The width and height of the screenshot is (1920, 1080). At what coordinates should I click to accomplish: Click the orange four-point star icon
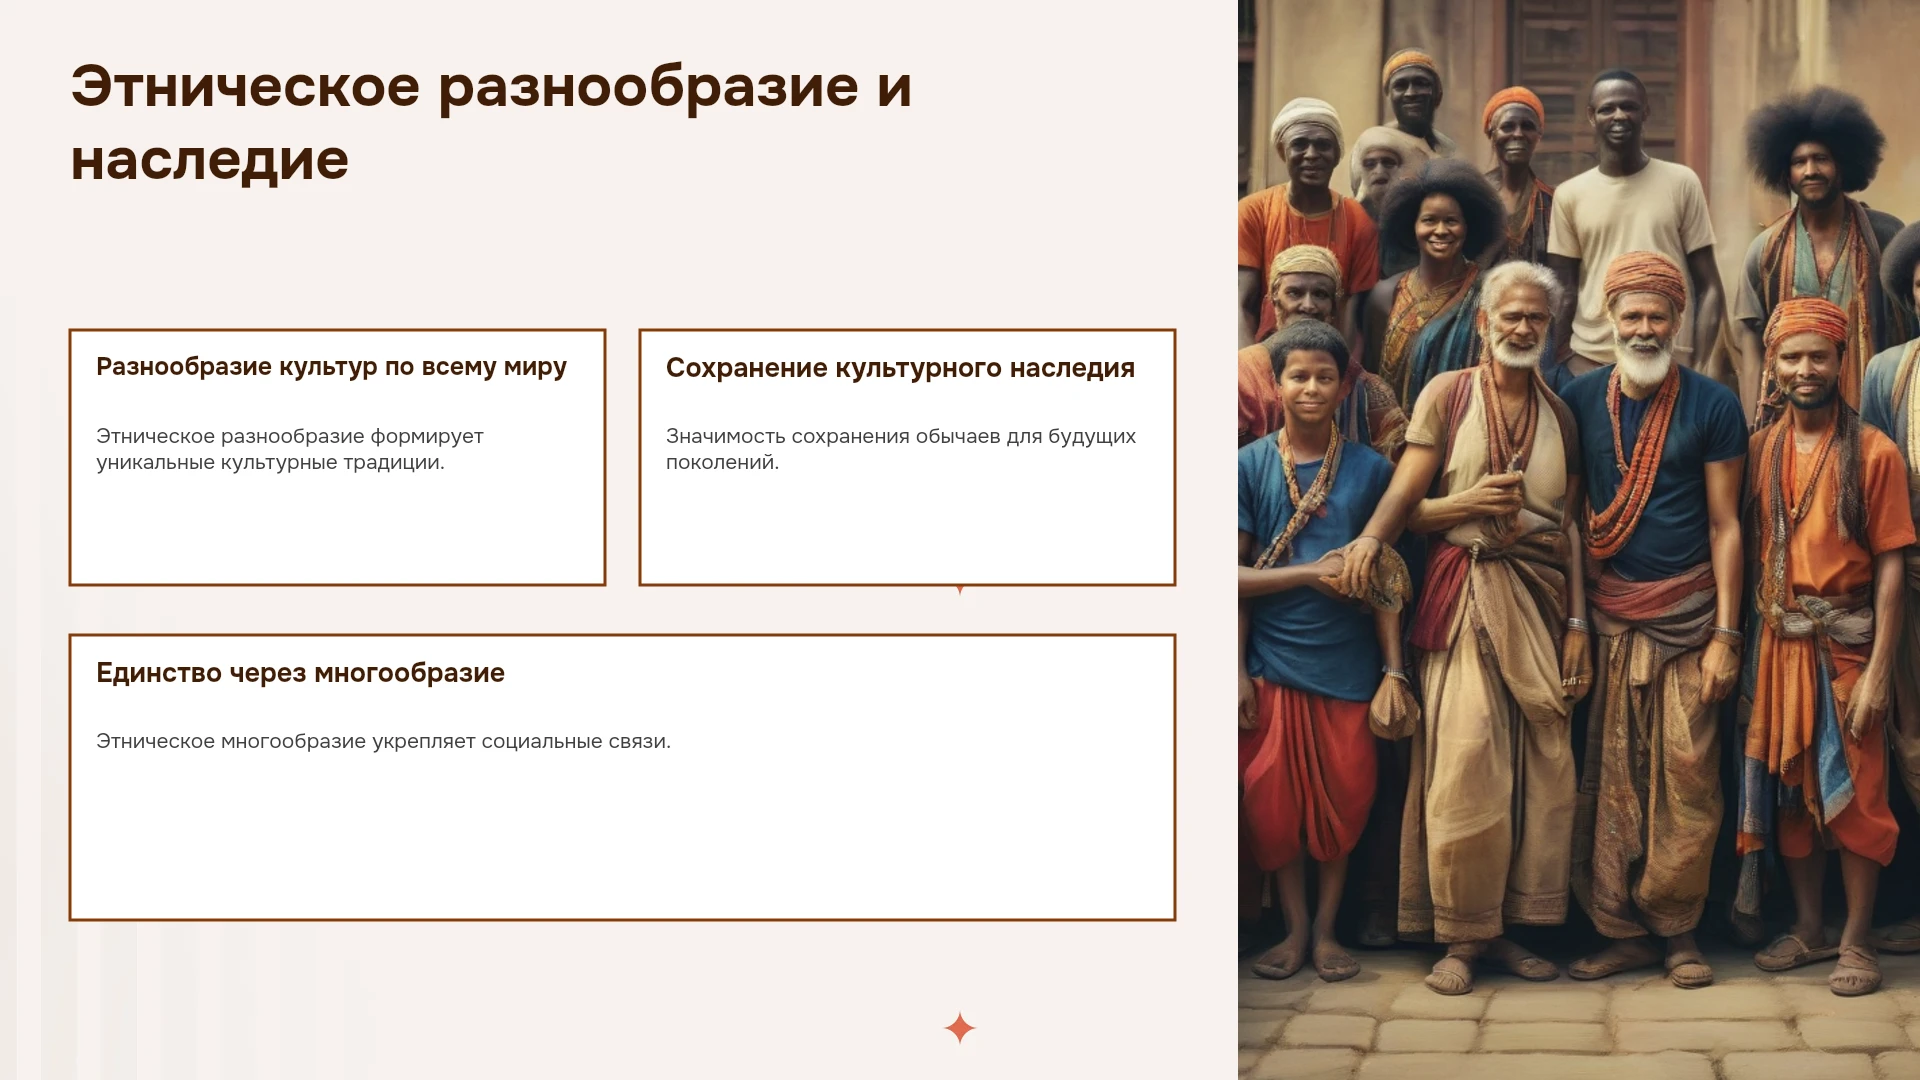click(x=960, y=1028)
